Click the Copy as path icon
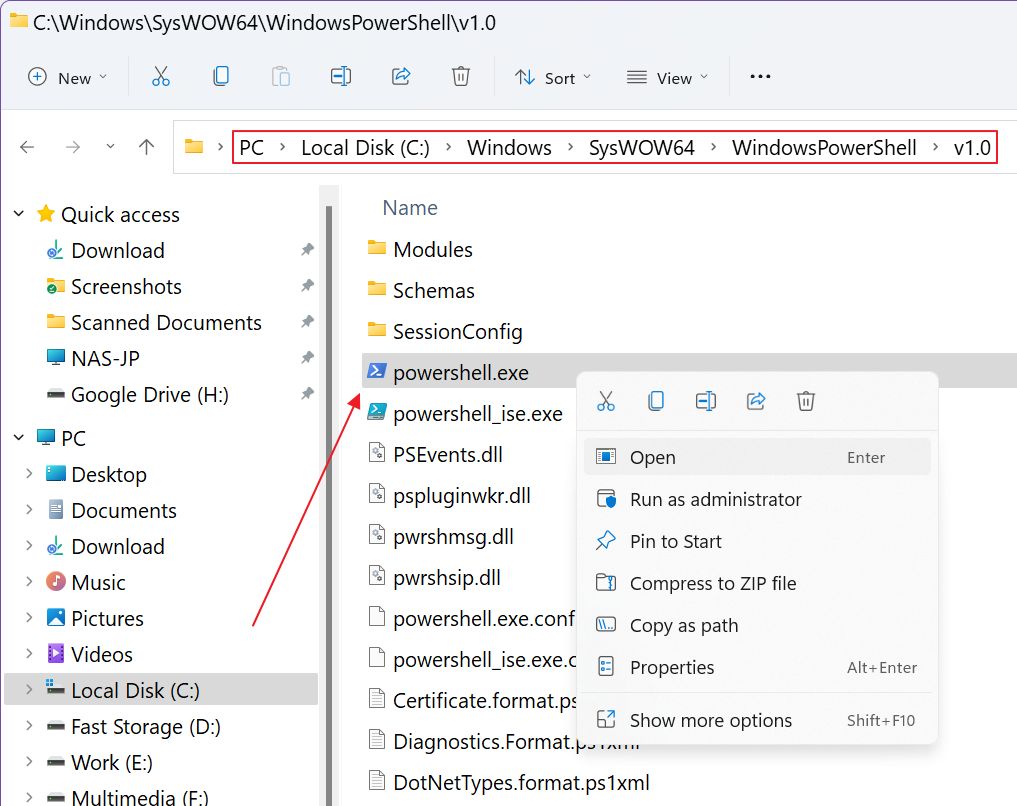The image size is (1017, 806). [604, 625]
